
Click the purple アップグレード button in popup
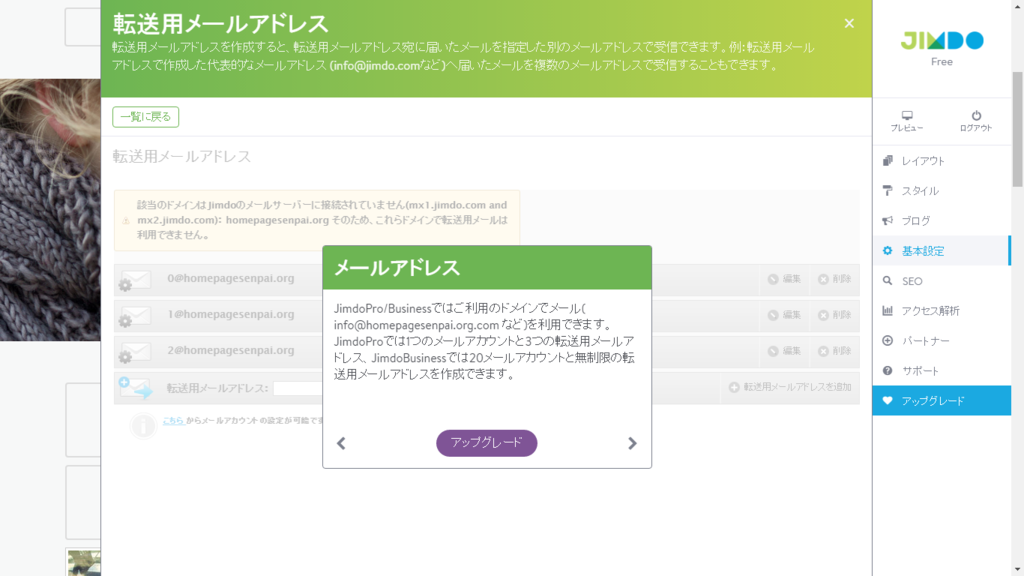[487, 443]
